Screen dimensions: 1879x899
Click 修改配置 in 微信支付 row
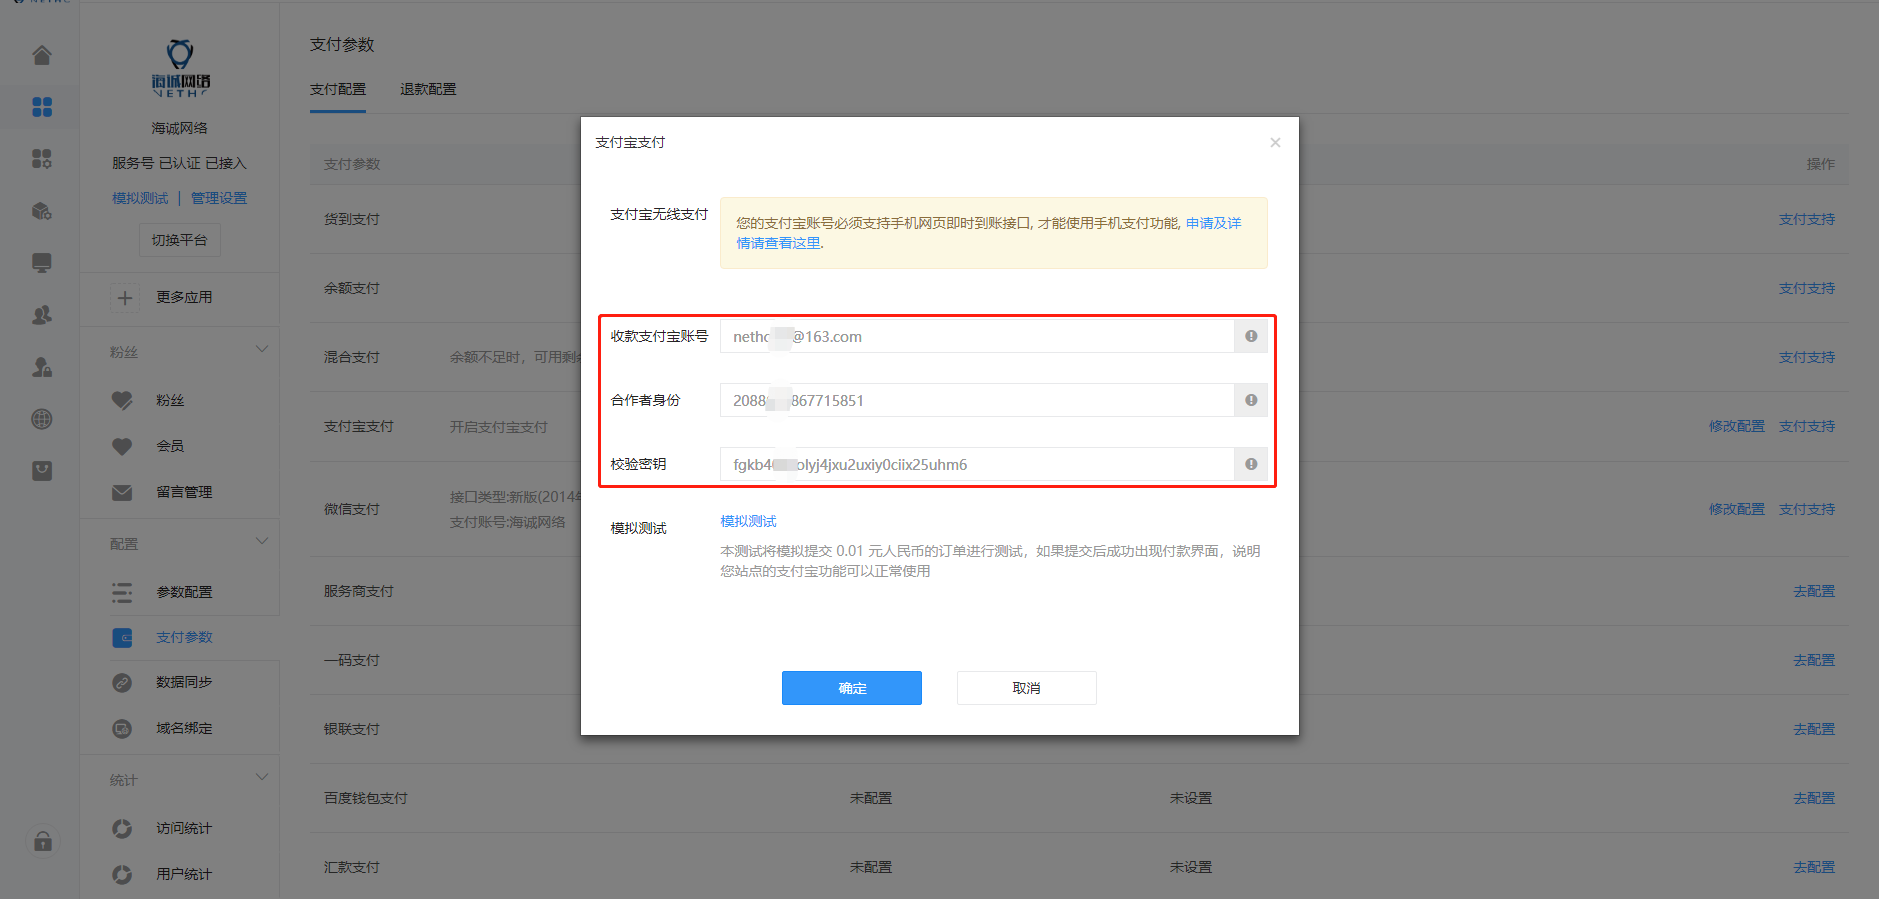click(x=1737, y=509)
